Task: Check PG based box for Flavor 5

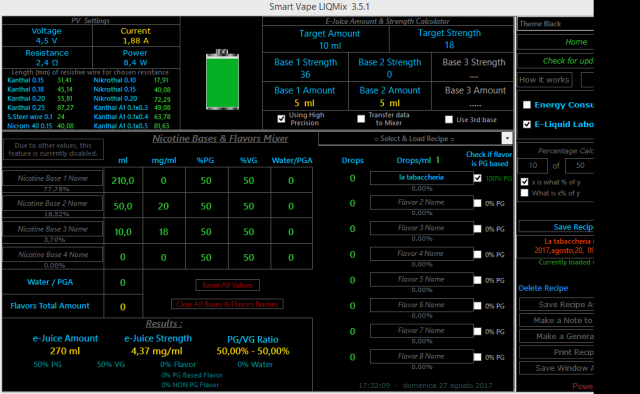Action: 478,280
